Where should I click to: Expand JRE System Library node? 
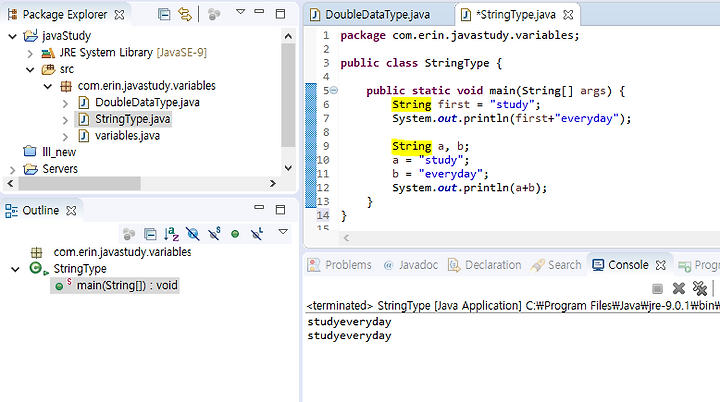(30, 53)
